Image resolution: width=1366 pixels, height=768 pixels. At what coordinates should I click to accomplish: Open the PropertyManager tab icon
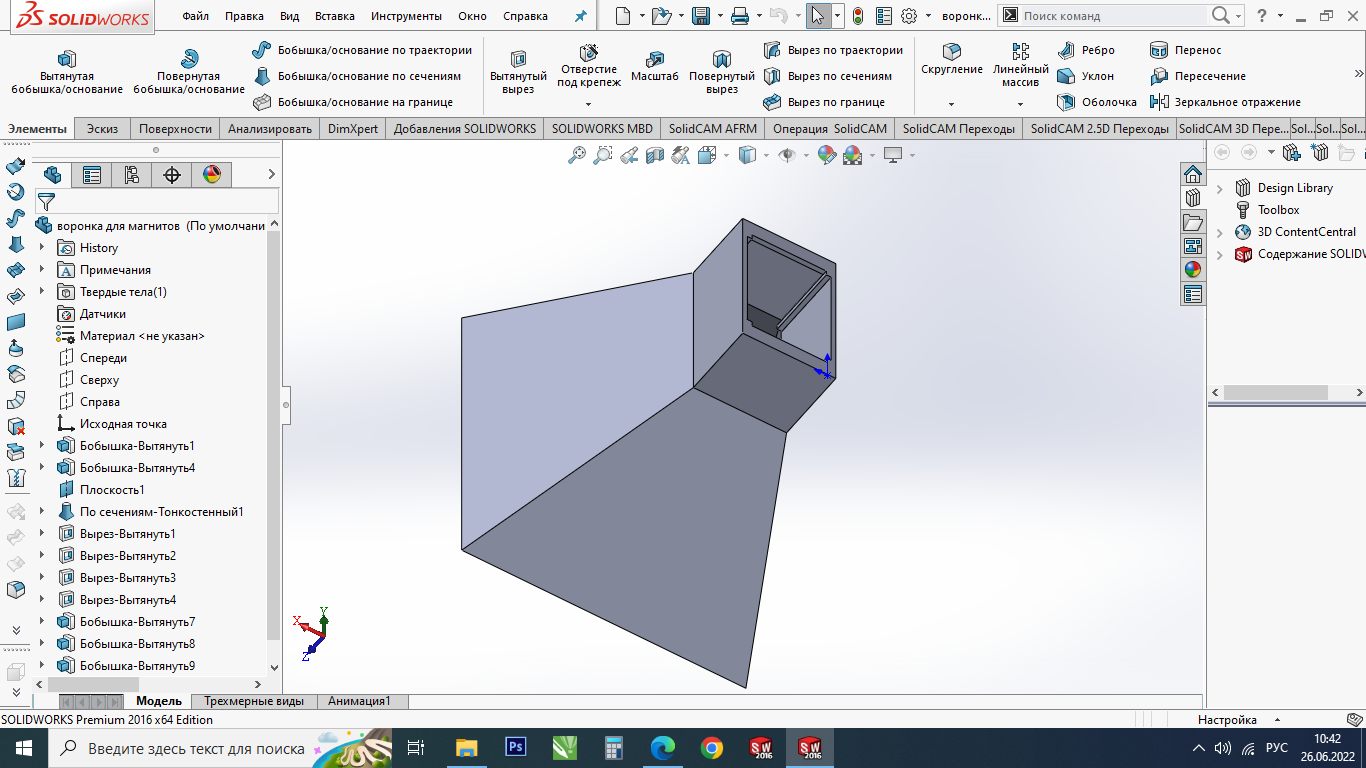[92, 175]
